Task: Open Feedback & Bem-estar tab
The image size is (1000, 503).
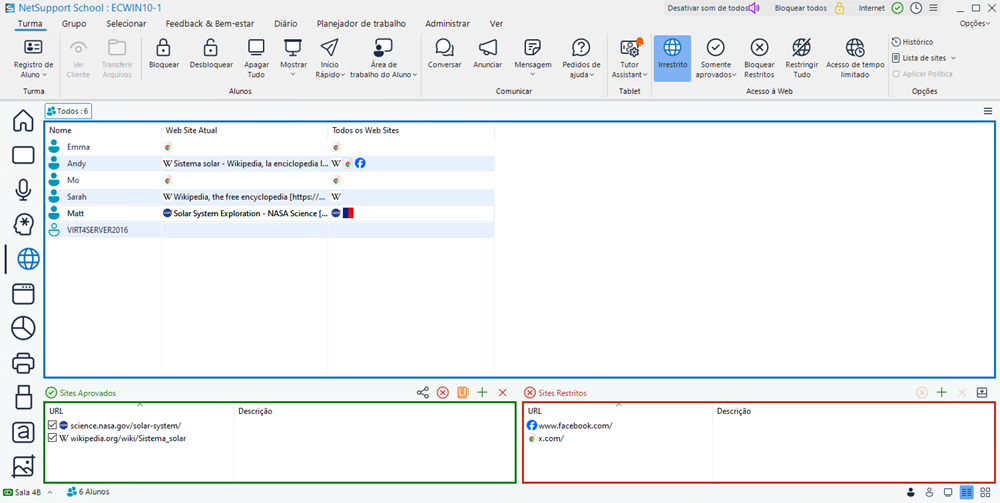Action: click(x=210, y=24)
